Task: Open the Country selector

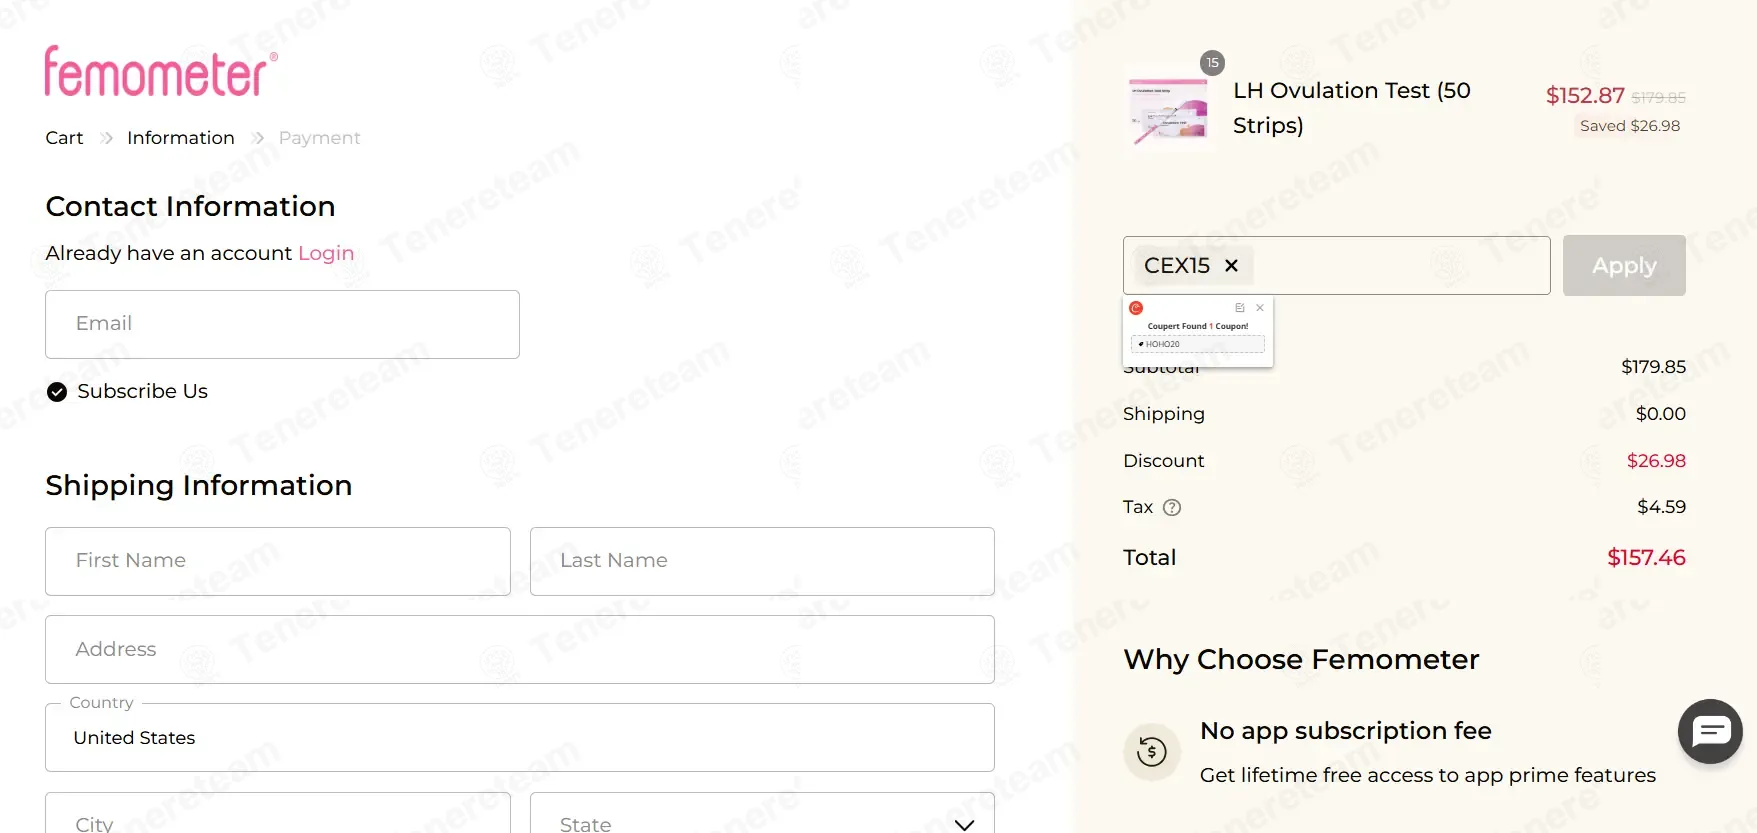Action: pos(520,738)
